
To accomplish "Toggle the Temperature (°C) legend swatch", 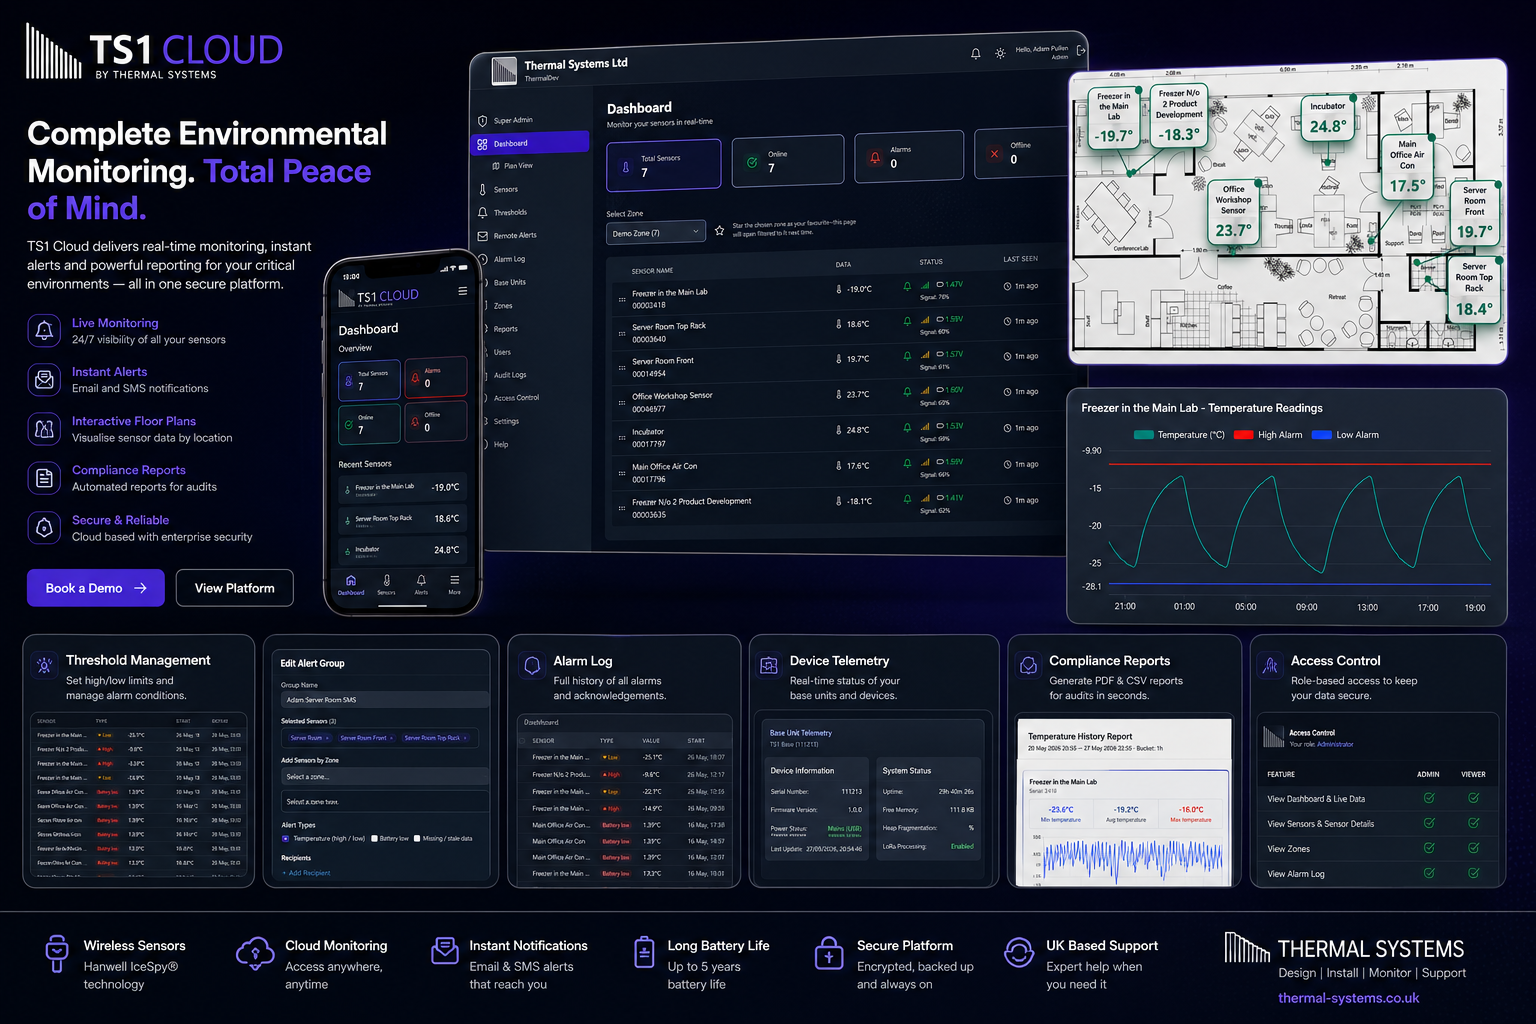I will [1144, 435].
